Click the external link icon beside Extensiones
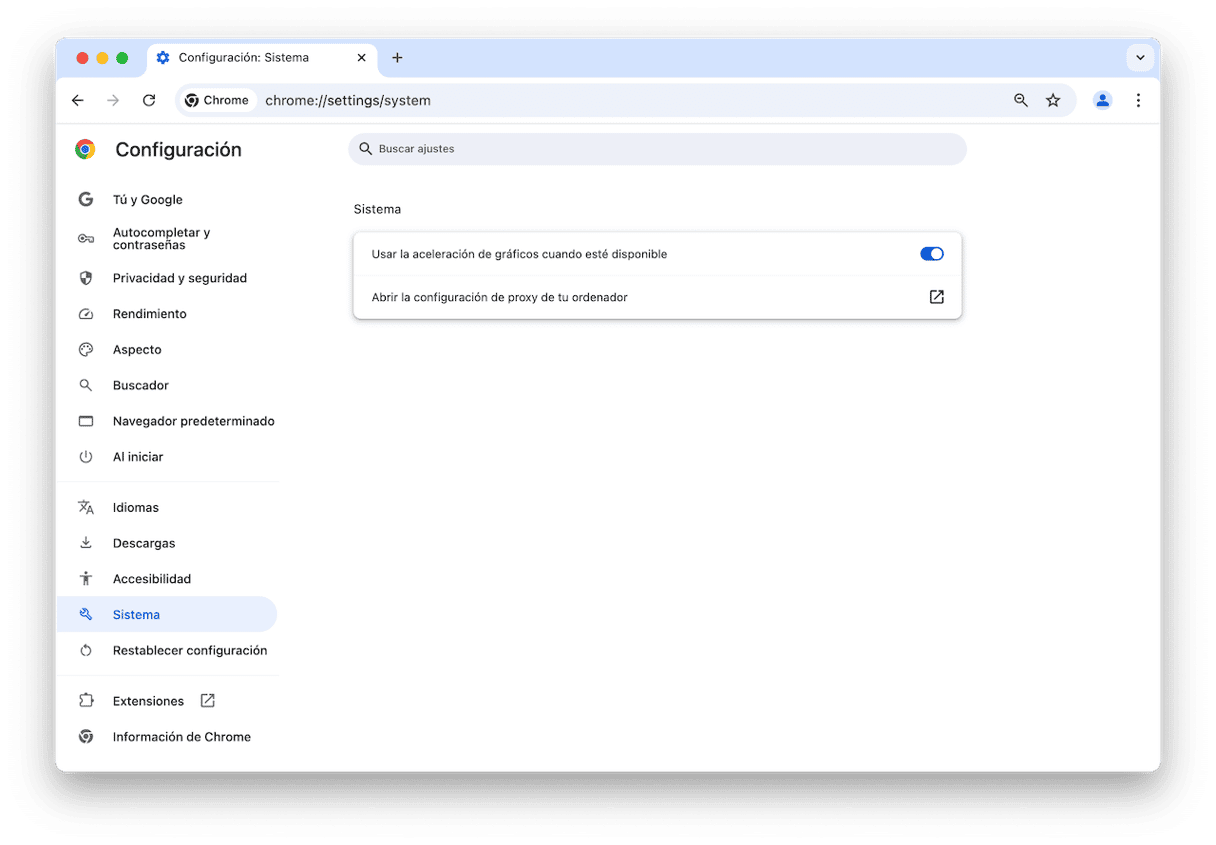The width and height of the screenshot is (1216, 845). point(208,701)
